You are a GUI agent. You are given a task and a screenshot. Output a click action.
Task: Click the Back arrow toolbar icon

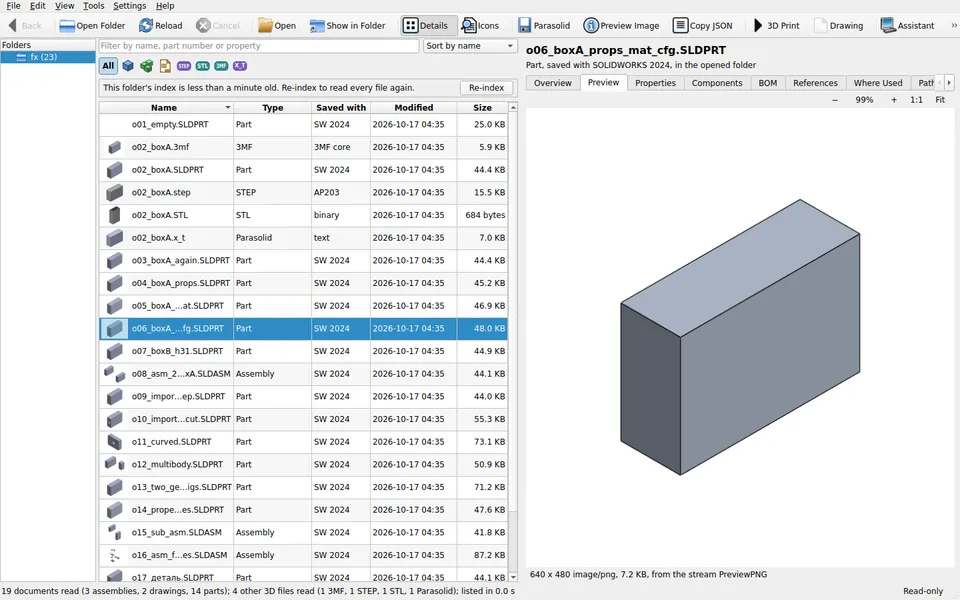coord(12,25)
